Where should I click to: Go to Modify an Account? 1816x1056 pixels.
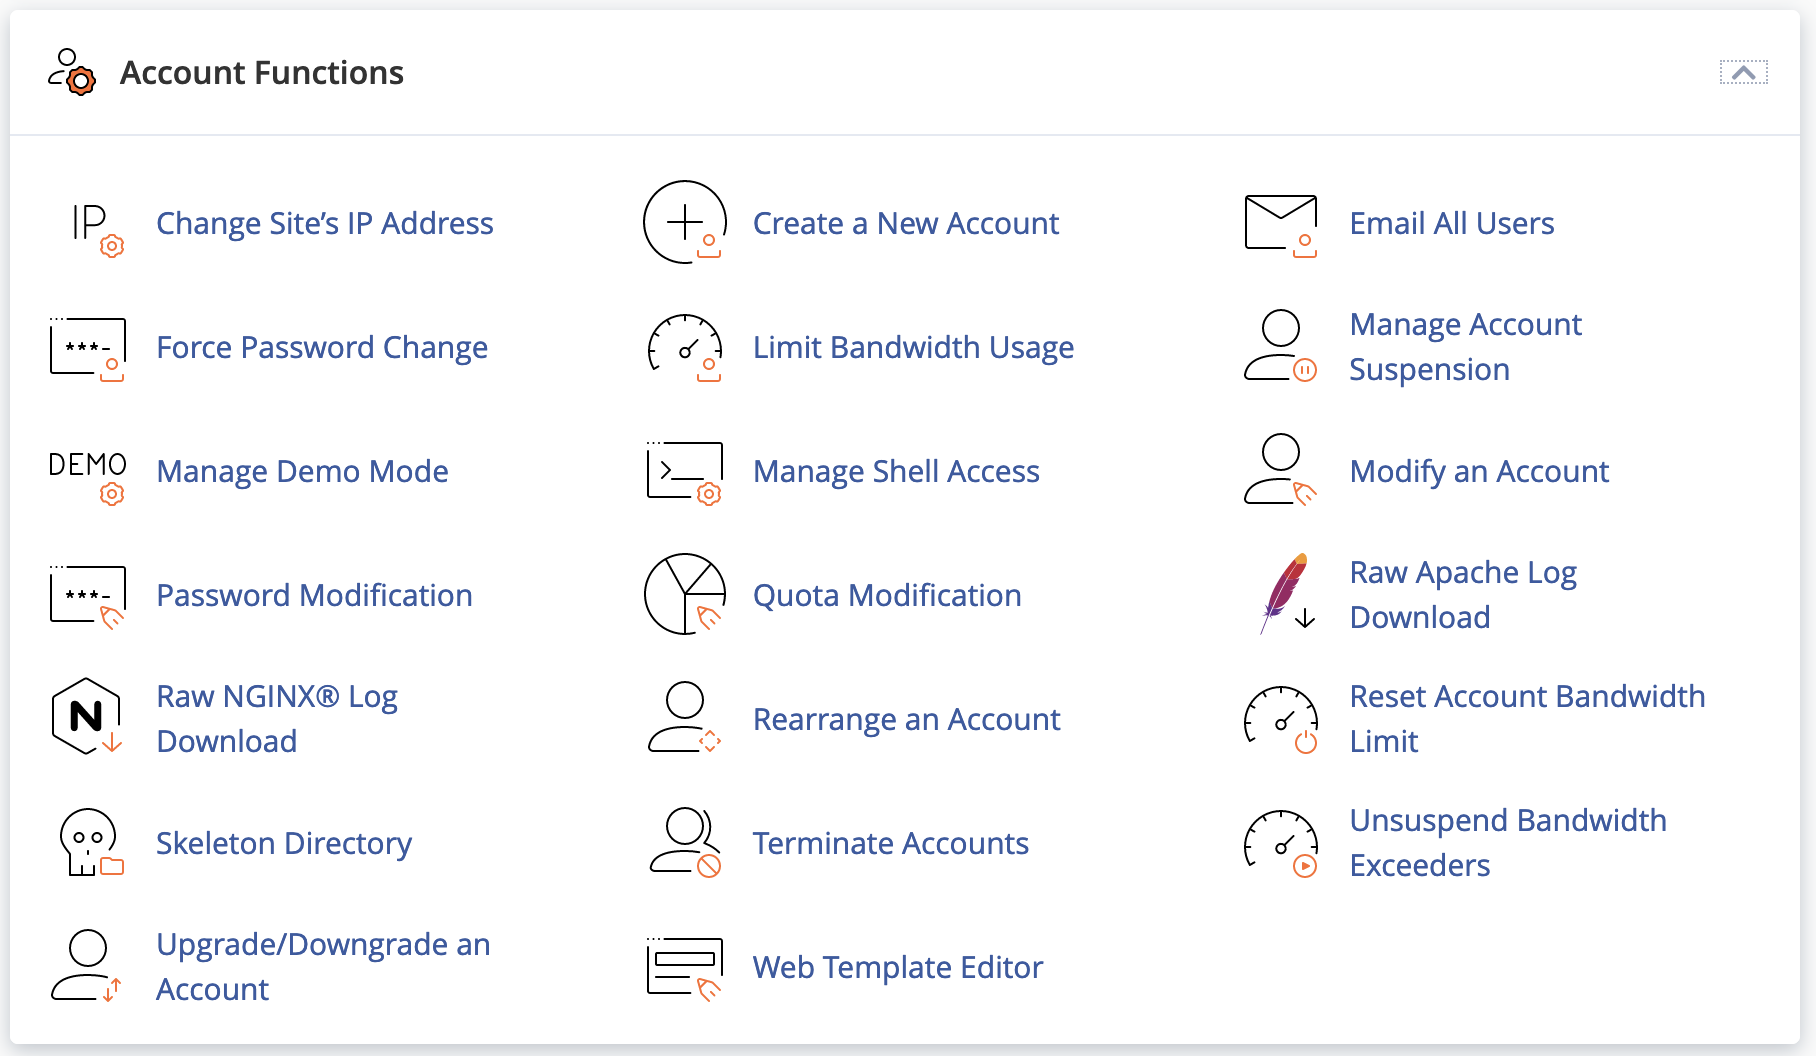(x=1479, y=471)
